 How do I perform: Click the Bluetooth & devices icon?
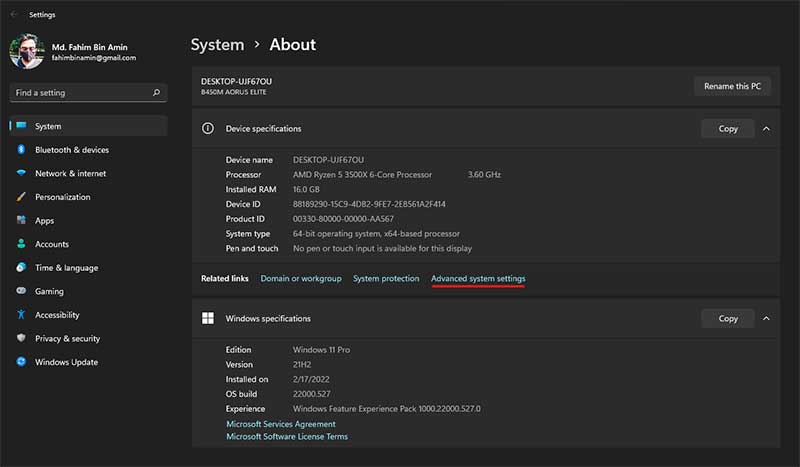click(21, 150)
